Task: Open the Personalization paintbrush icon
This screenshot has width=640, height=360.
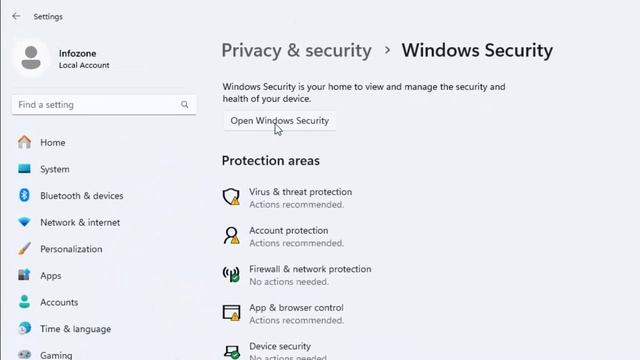Action: [x=24, y=249]
